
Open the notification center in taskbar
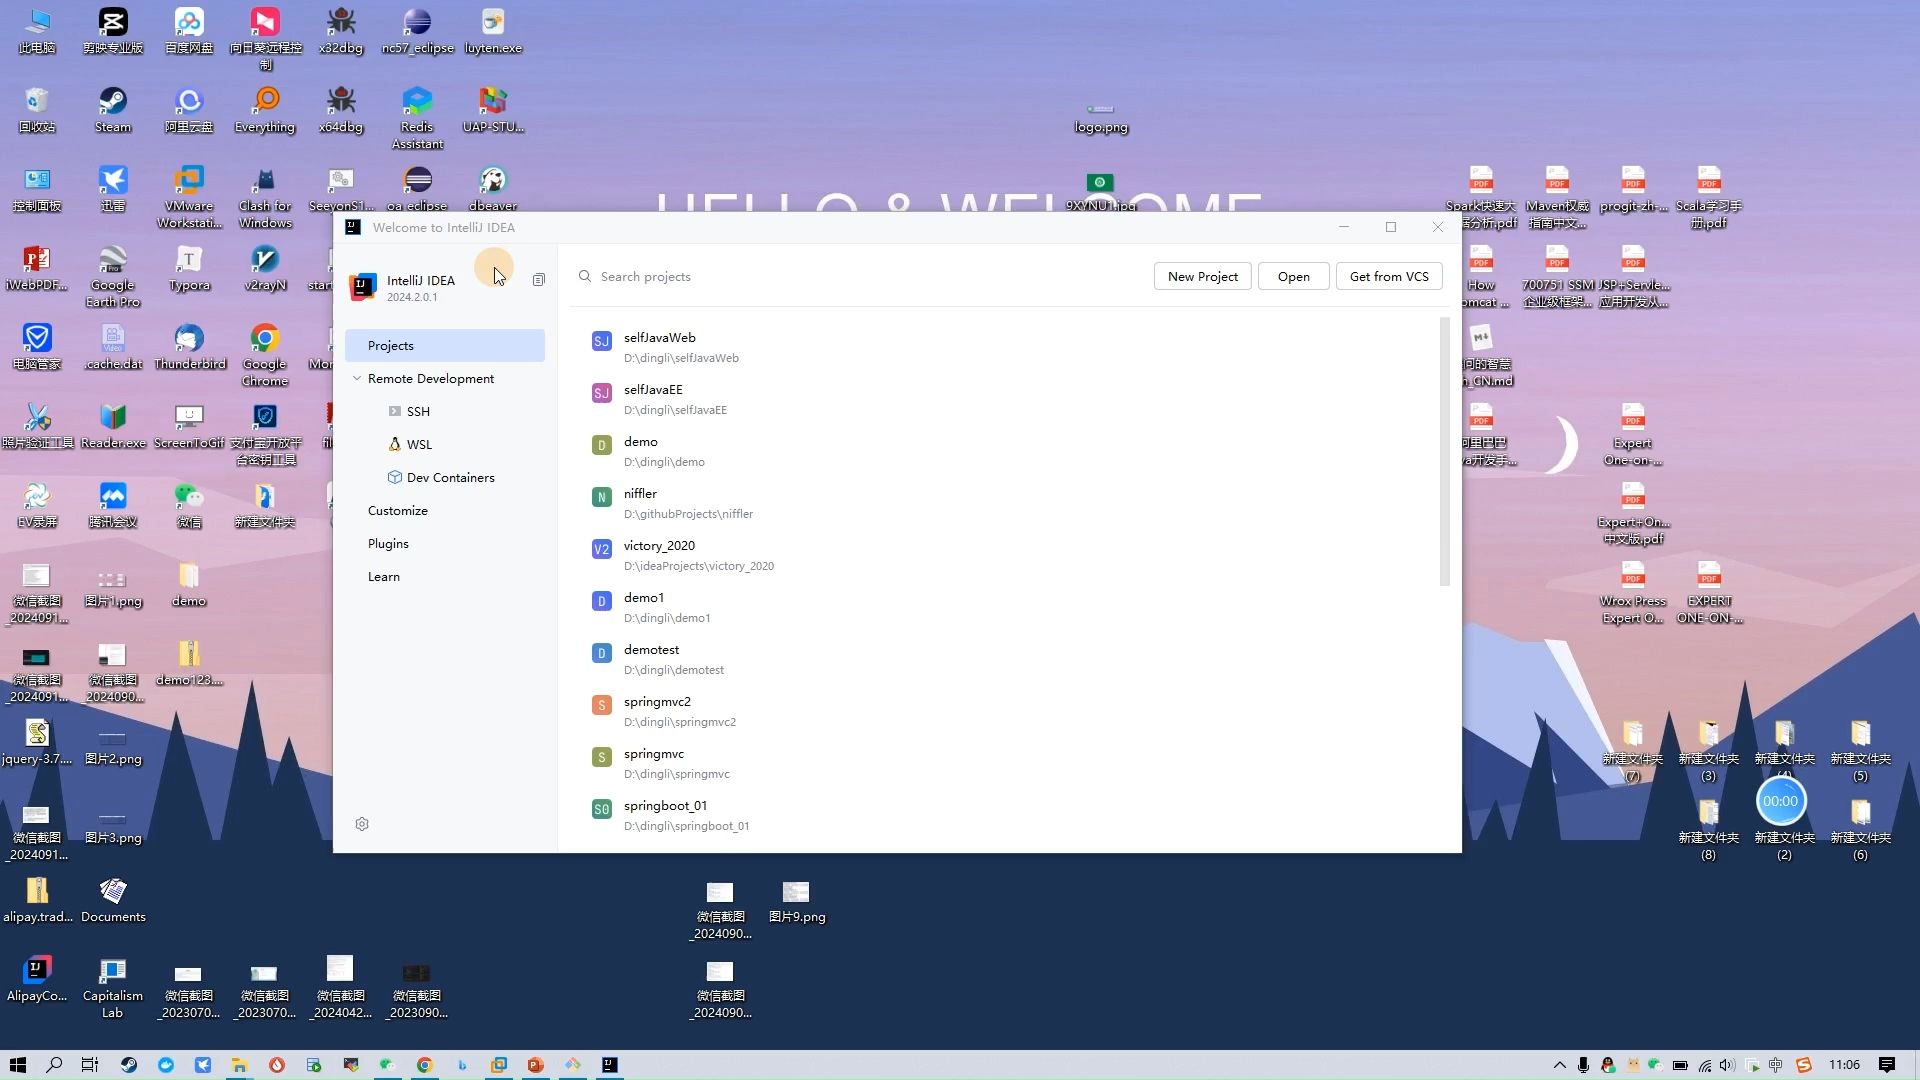point(1887,1065)
